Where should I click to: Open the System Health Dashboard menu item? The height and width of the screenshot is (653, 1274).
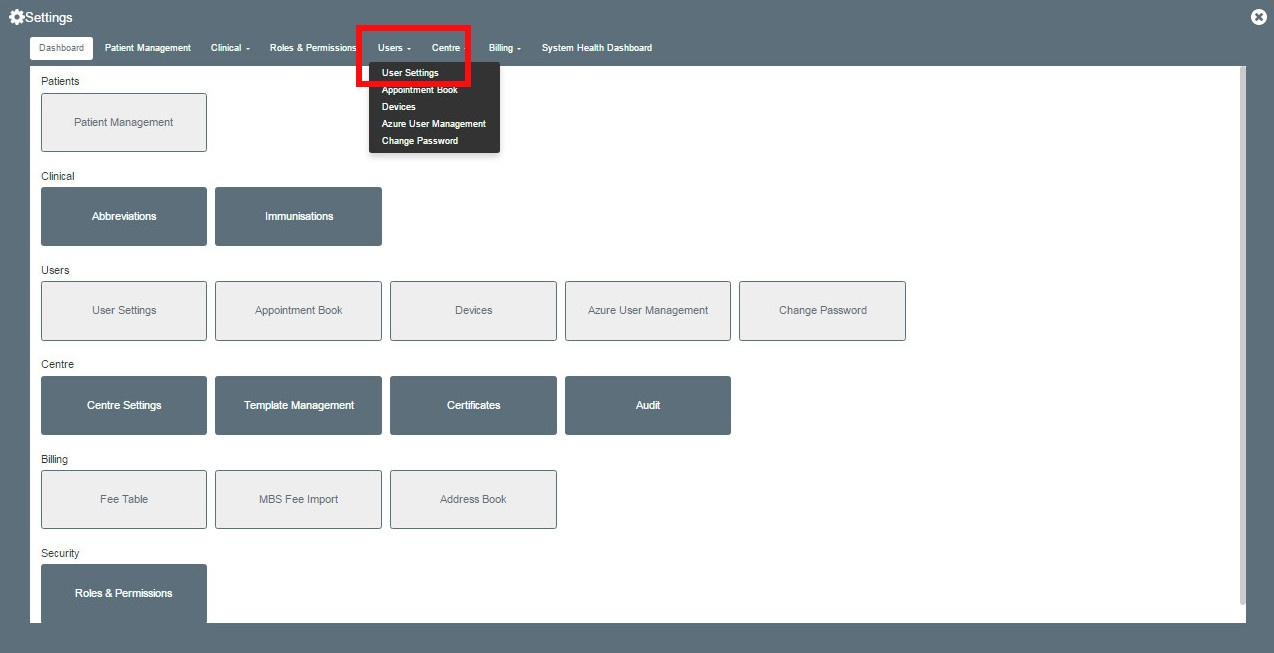click(596, 47)
